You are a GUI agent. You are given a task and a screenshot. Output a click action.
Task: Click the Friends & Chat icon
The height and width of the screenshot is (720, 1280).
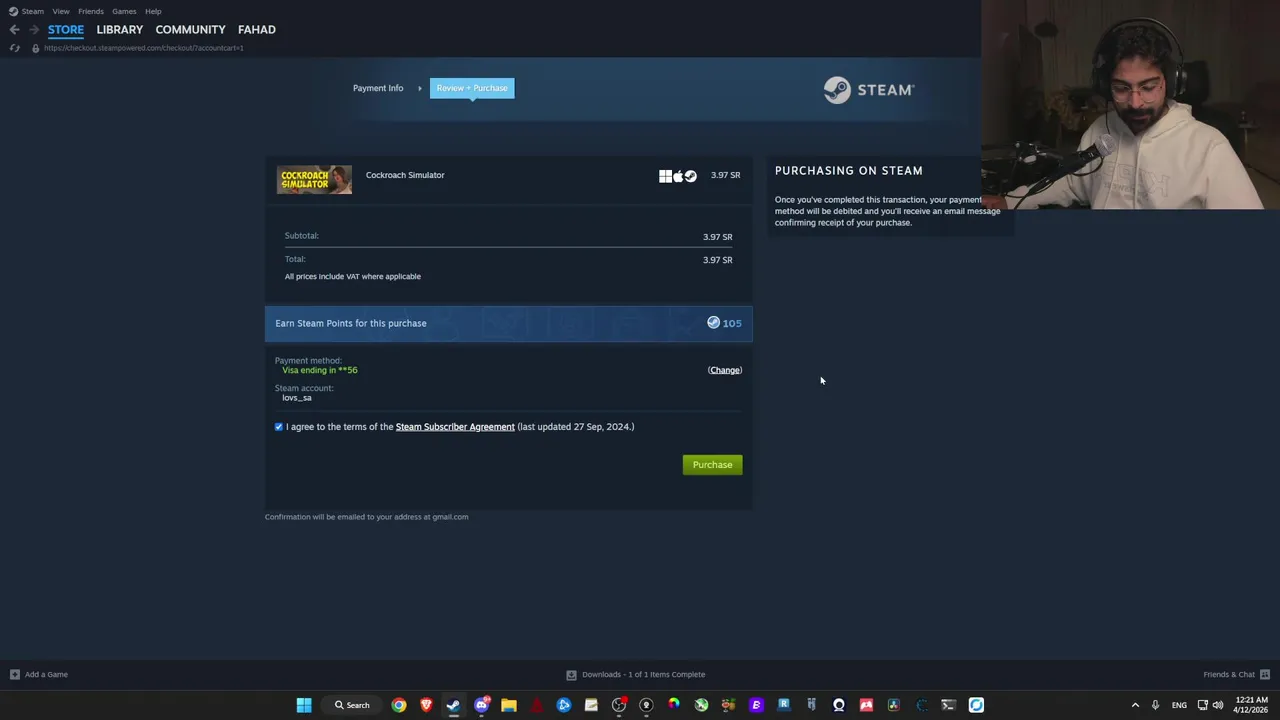coord(1265,675)
